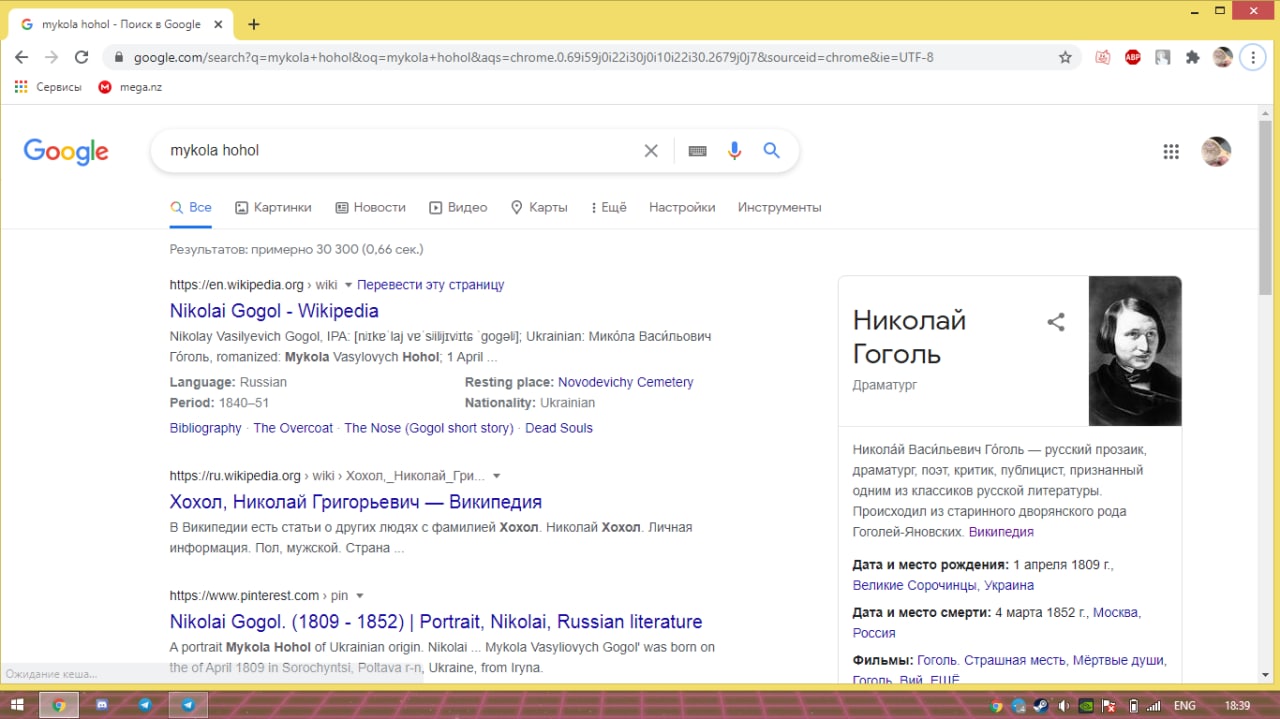Screen dimensions: 1280x719
Task: Open The Nose (Gogol short story) link
Action: pos(428,428)
